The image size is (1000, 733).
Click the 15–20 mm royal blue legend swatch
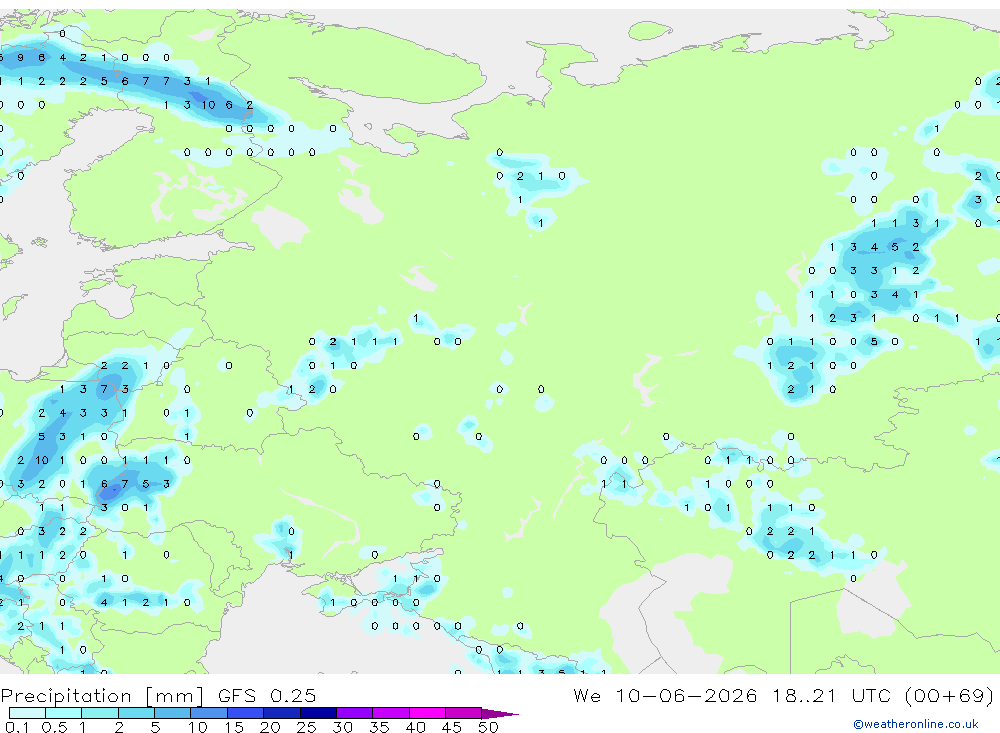point(245,713)
